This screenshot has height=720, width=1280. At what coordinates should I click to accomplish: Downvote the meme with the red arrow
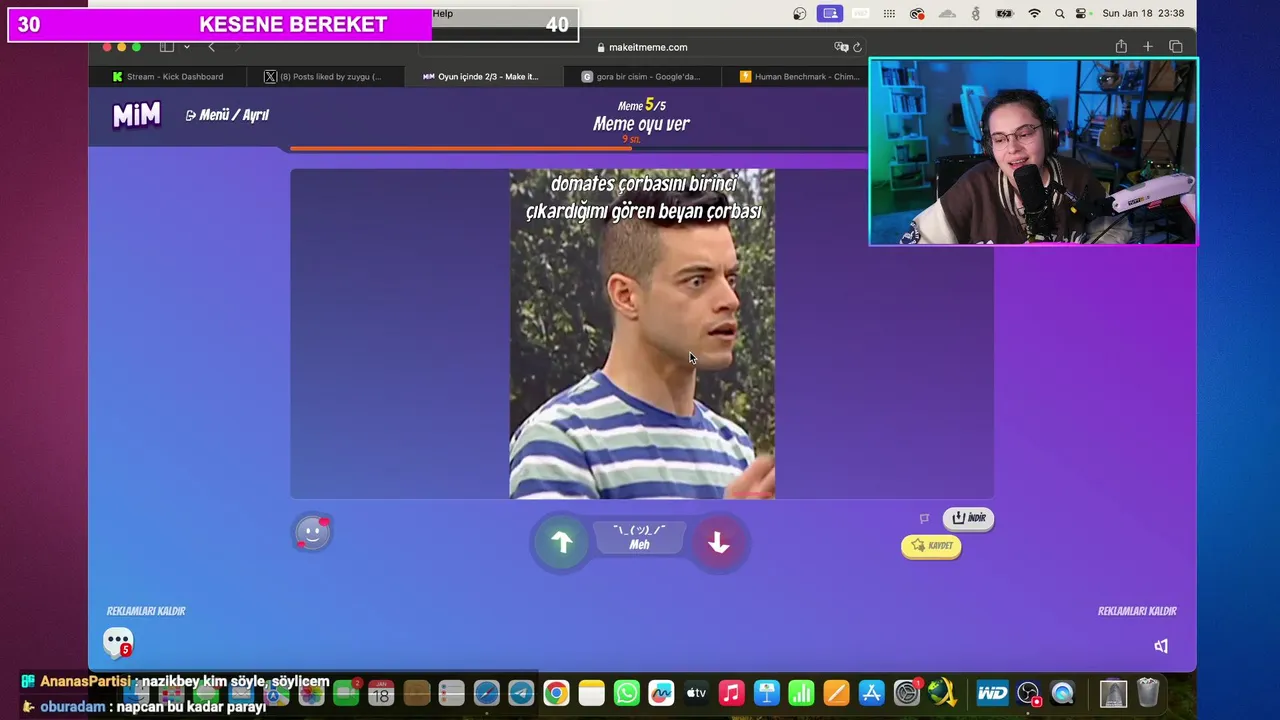[718, 542]
